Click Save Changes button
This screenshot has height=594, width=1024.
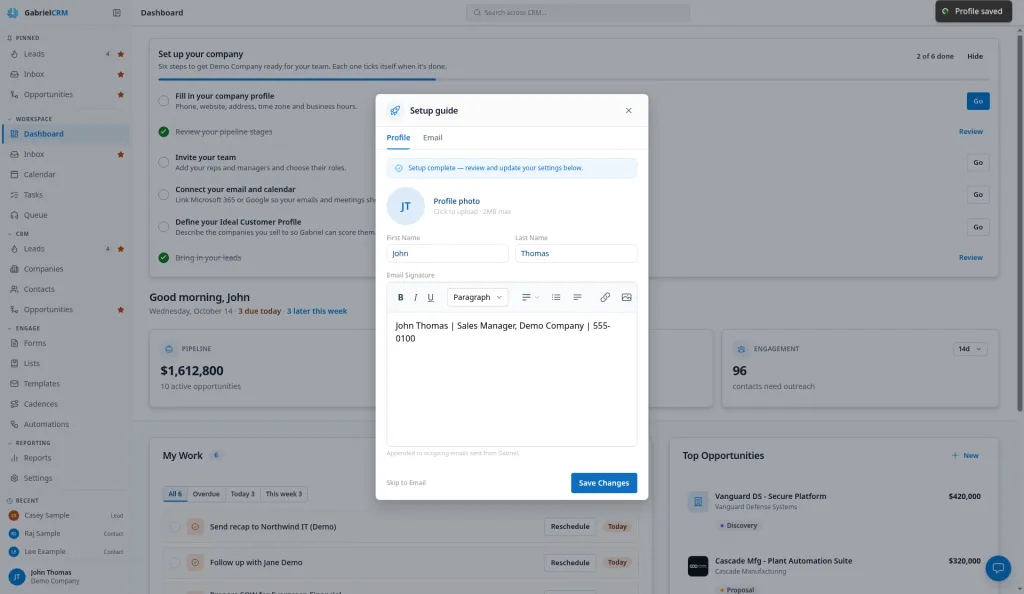click(603, 483)
